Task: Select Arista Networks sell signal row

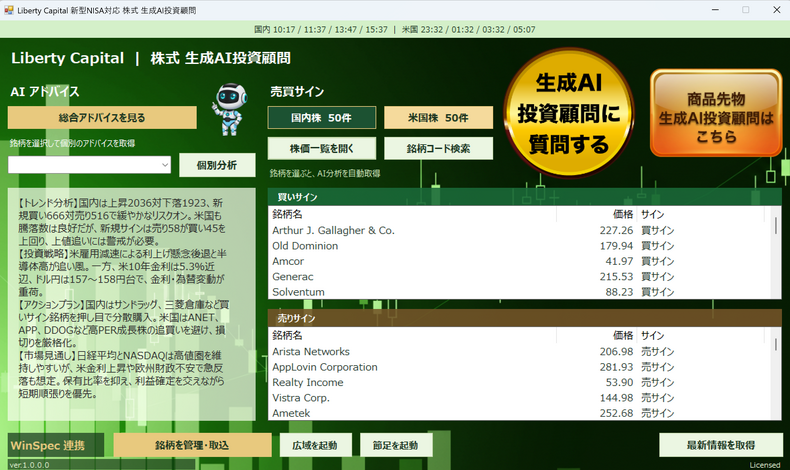Action: (x=521, y=352)
